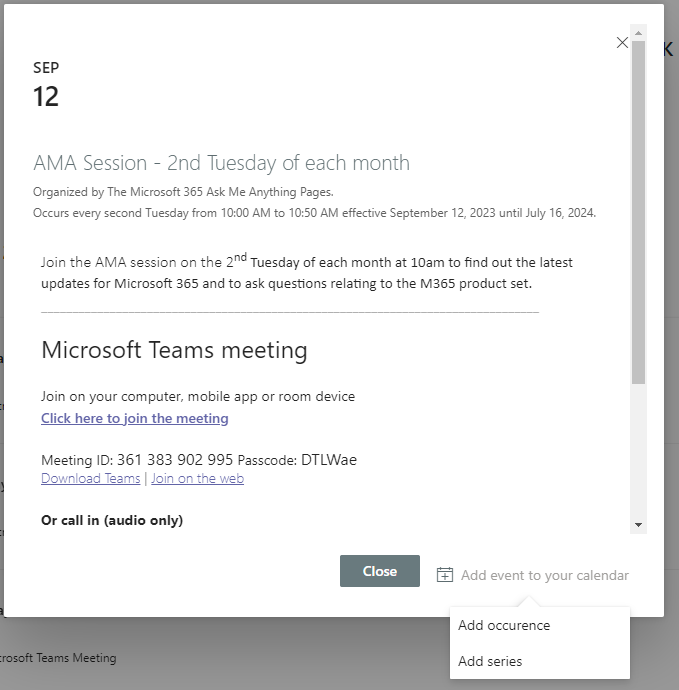Click the scrollbar up arrow
The image size is (679, 690).
pyautogui.click(x=638, y=34)
